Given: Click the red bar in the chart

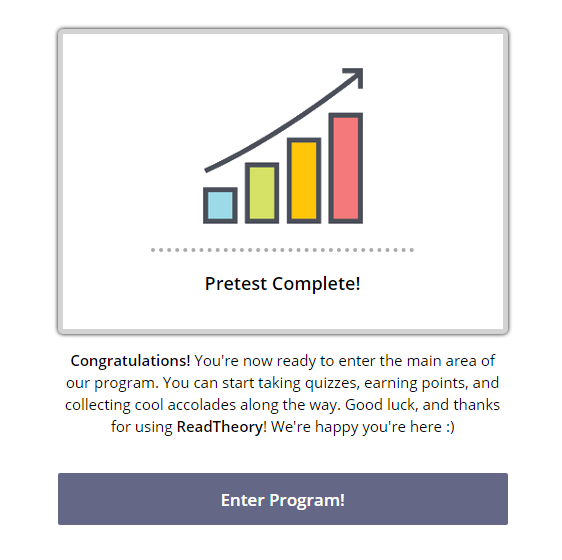Looking at the screenshot, I should (346, 168).
